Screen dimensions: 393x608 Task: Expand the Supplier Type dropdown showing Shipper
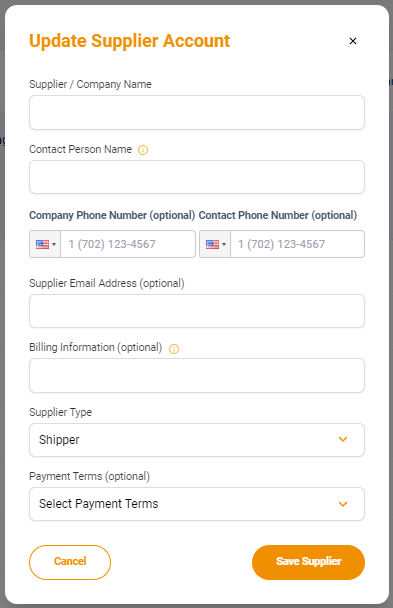pos(197,440)
